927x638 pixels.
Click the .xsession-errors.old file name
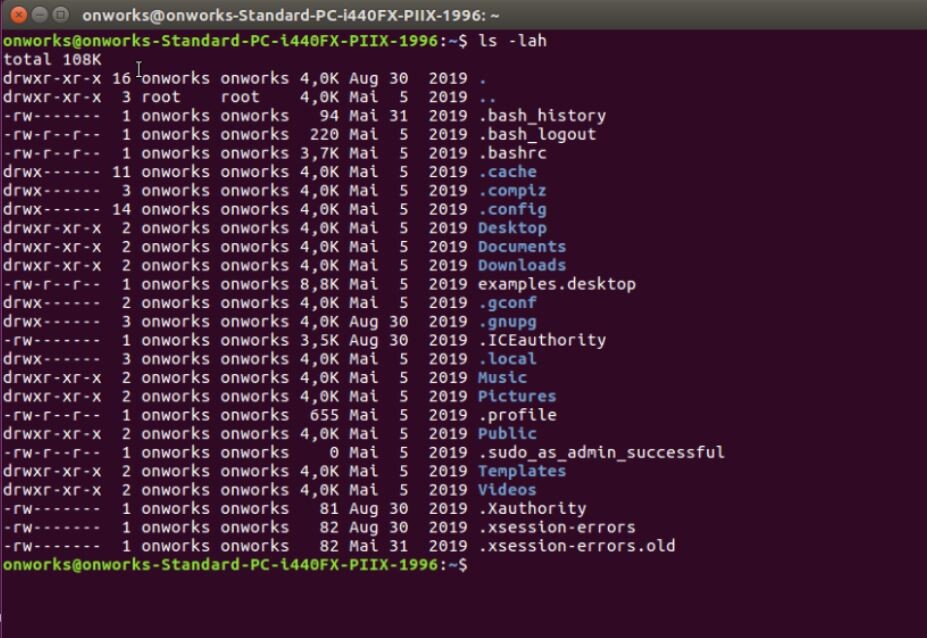click(x=576, y=546)
